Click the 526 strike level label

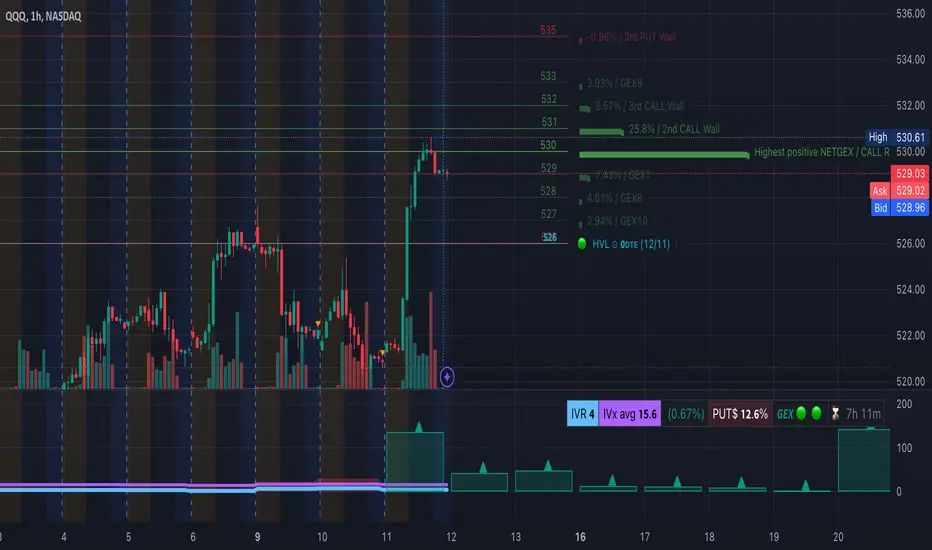coord(550,237)
